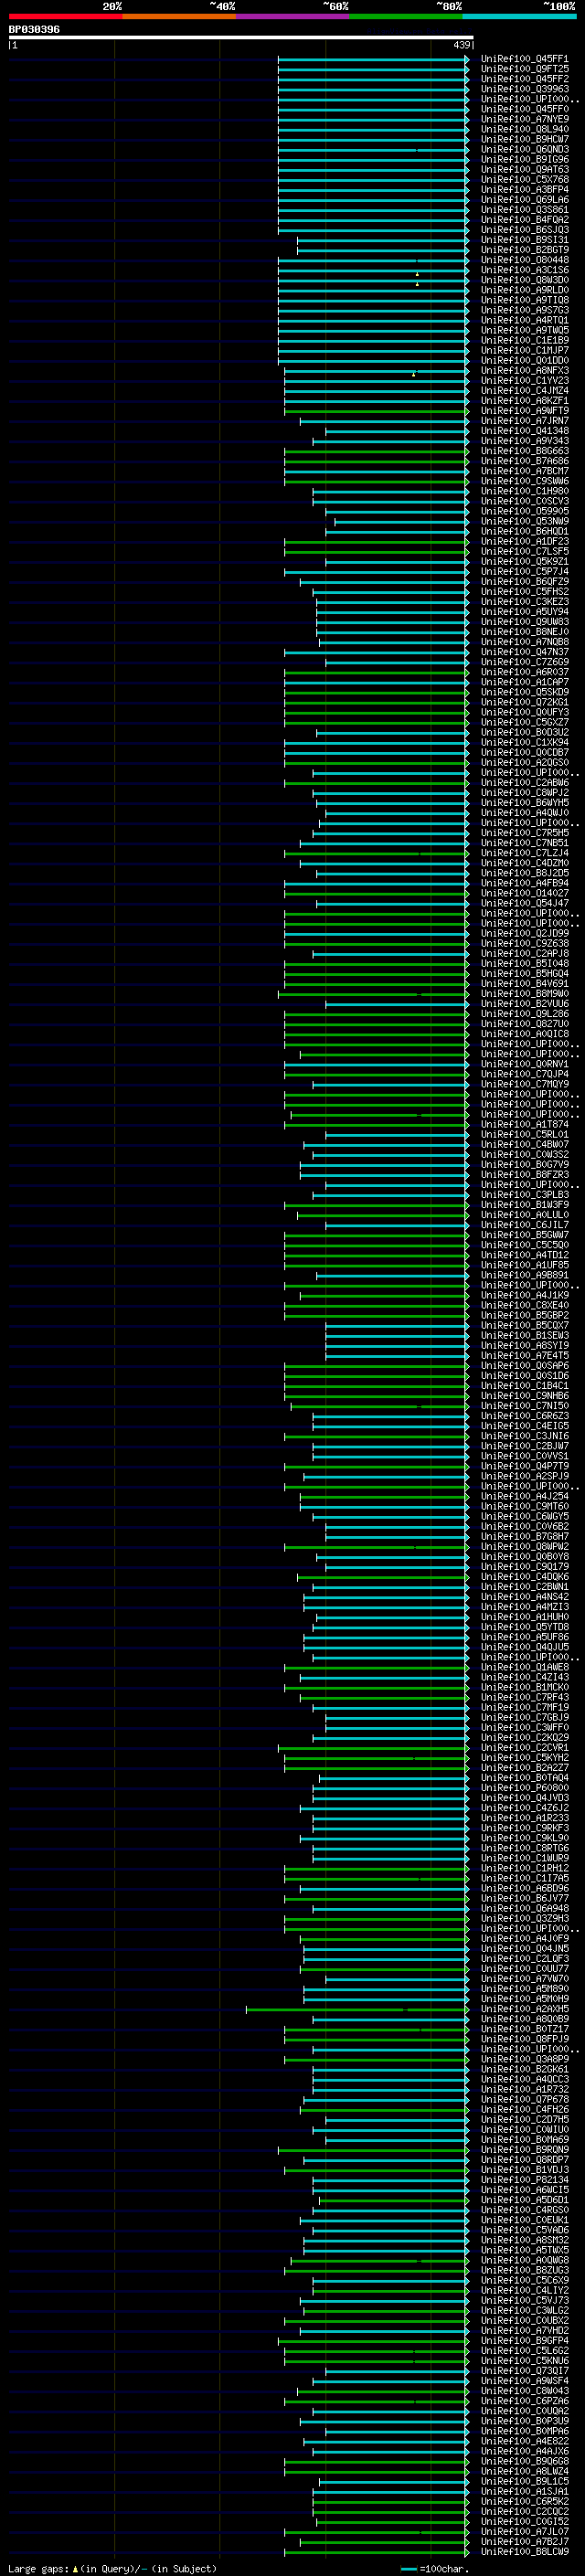Click hit label UniRef100_C3JNI6
Screen dimensions: 585x2576
point(524,1436)
